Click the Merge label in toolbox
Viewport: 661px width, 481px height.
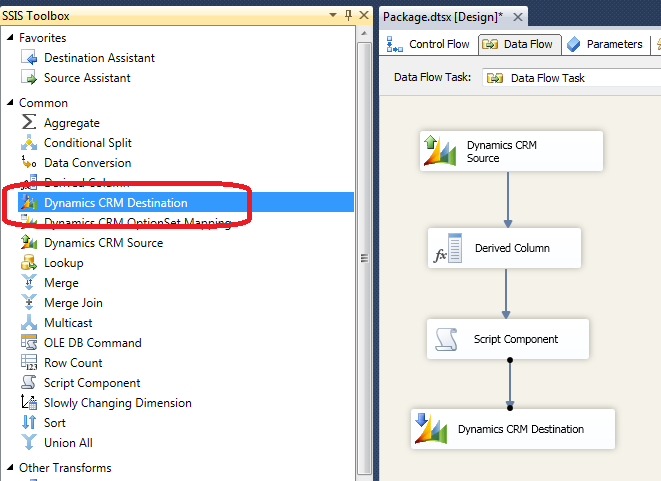(62, 283)
